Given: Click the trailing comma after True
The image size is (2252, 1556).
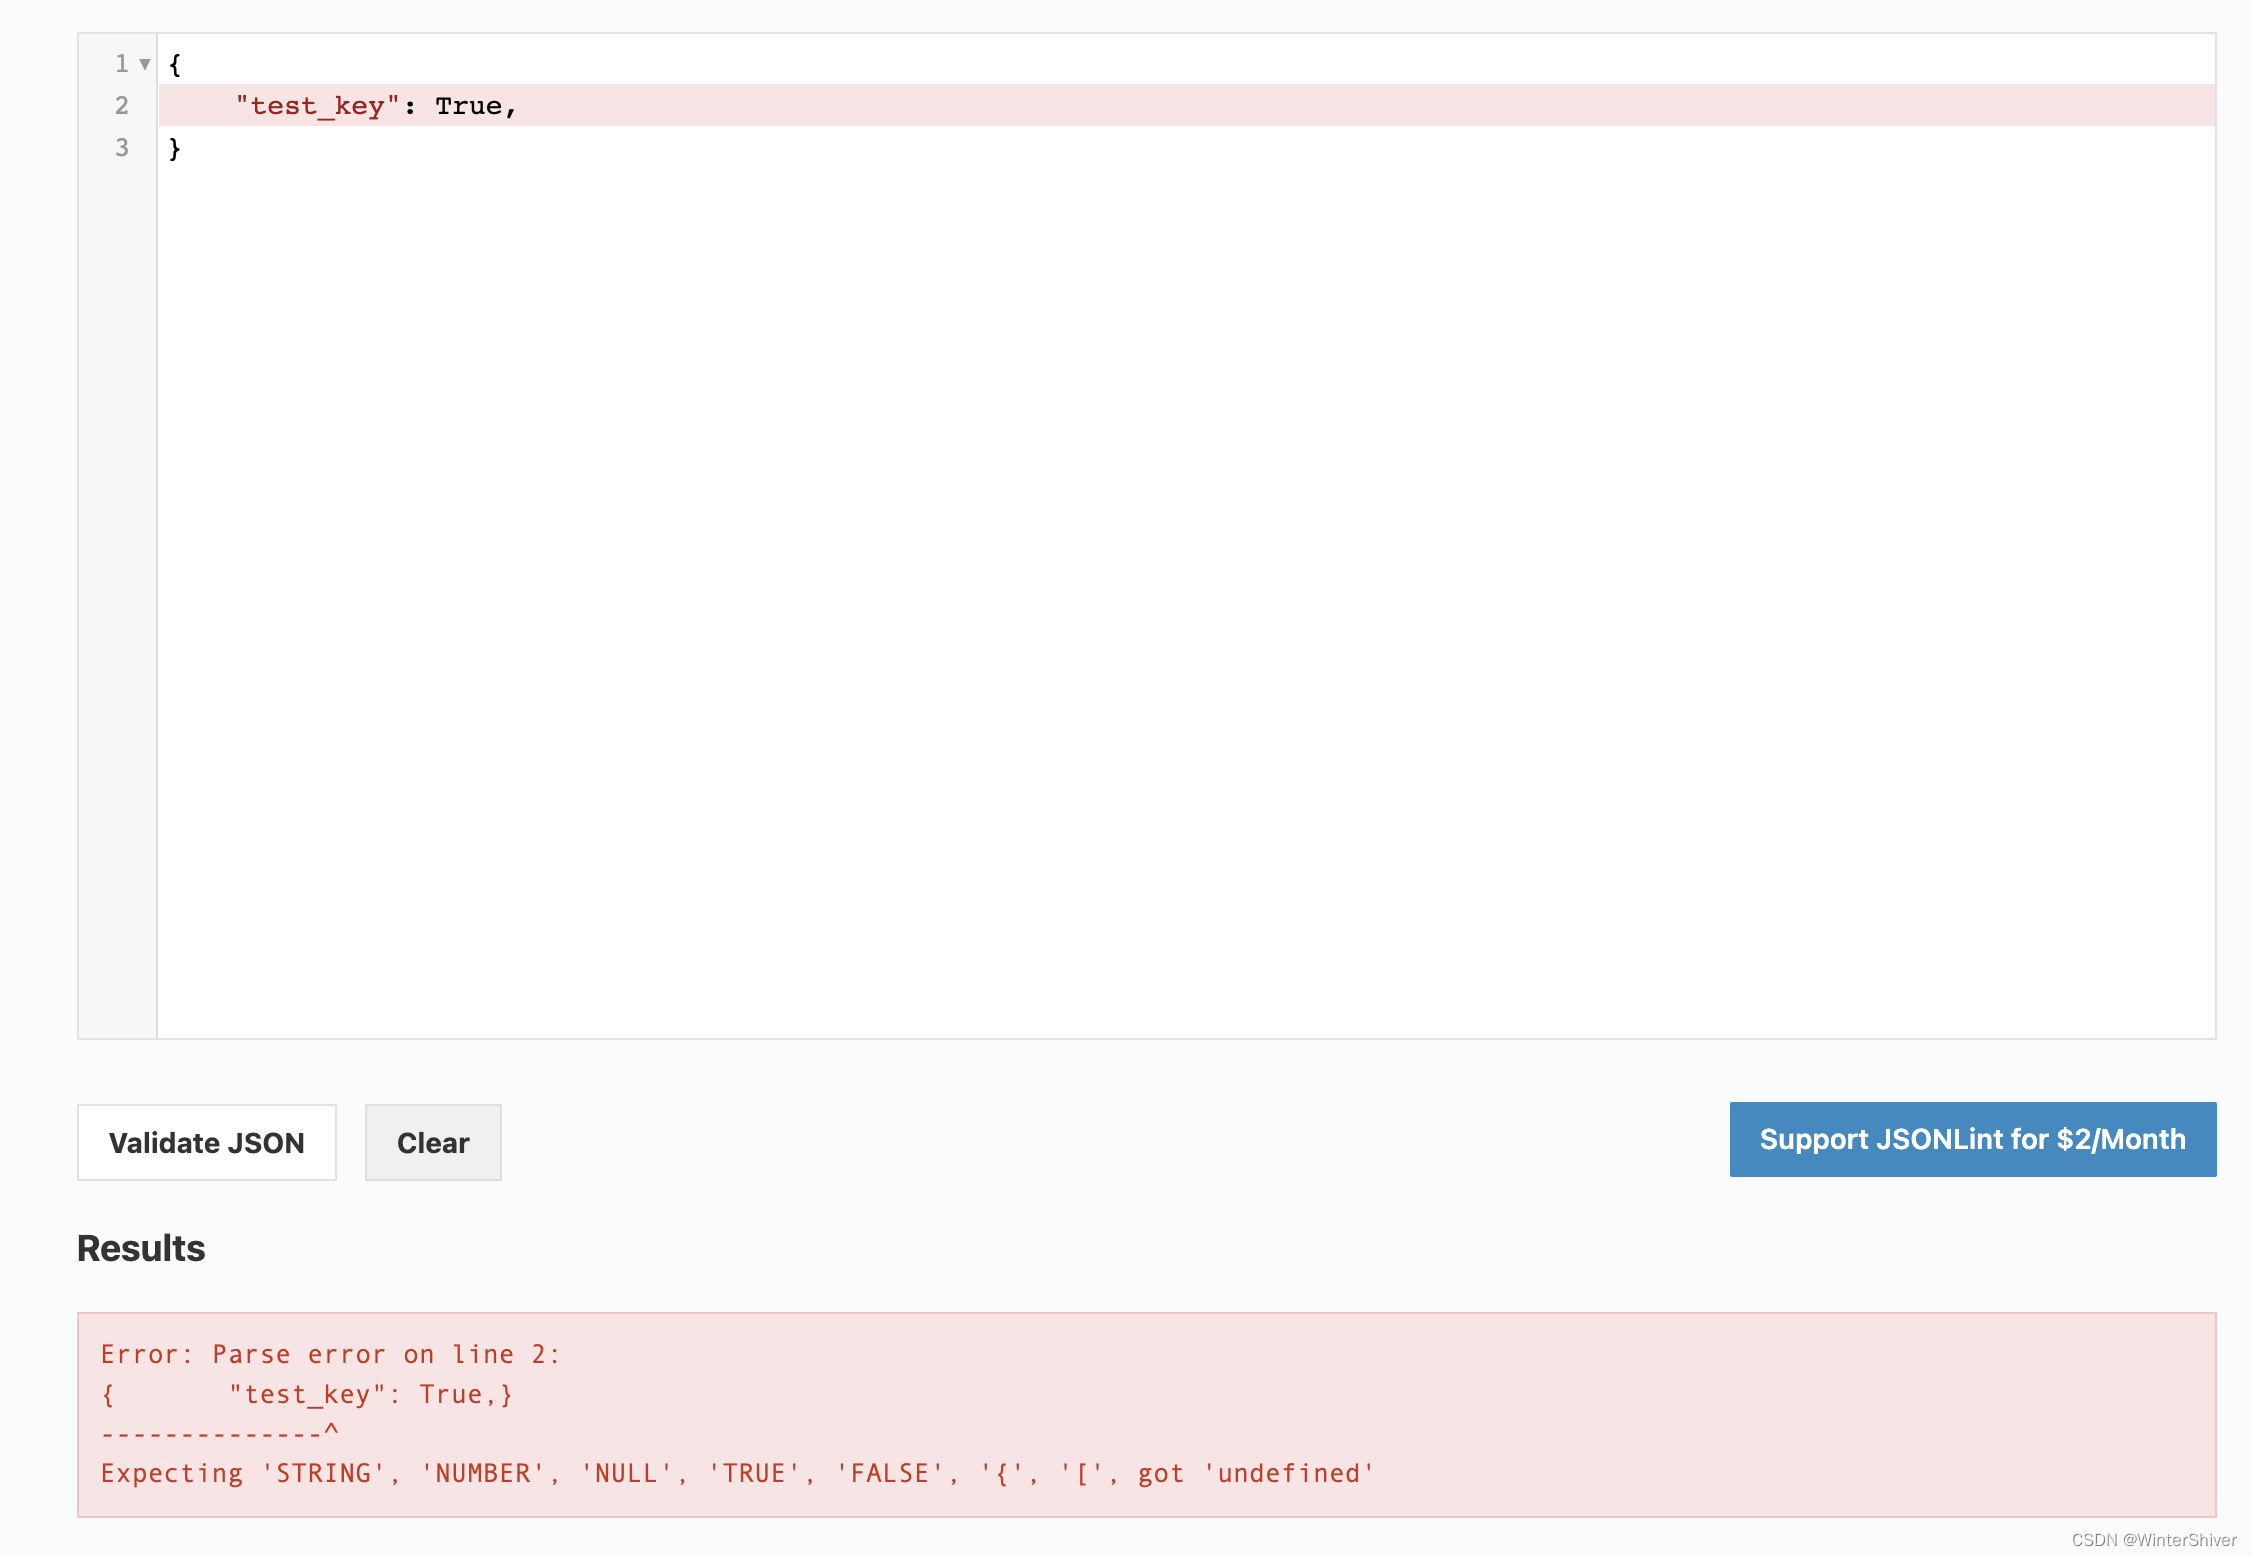Looking at the screenshot, I should [x=512, y=106].
